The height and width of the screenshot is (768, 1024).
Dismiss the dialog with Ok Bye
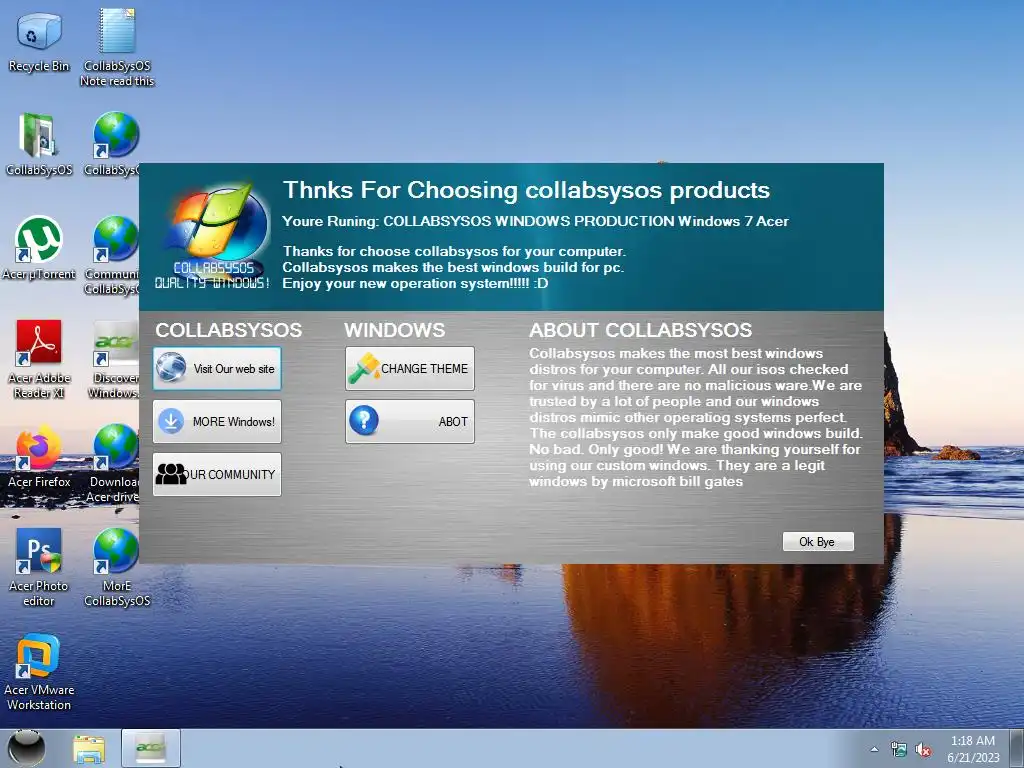(818, 541)
